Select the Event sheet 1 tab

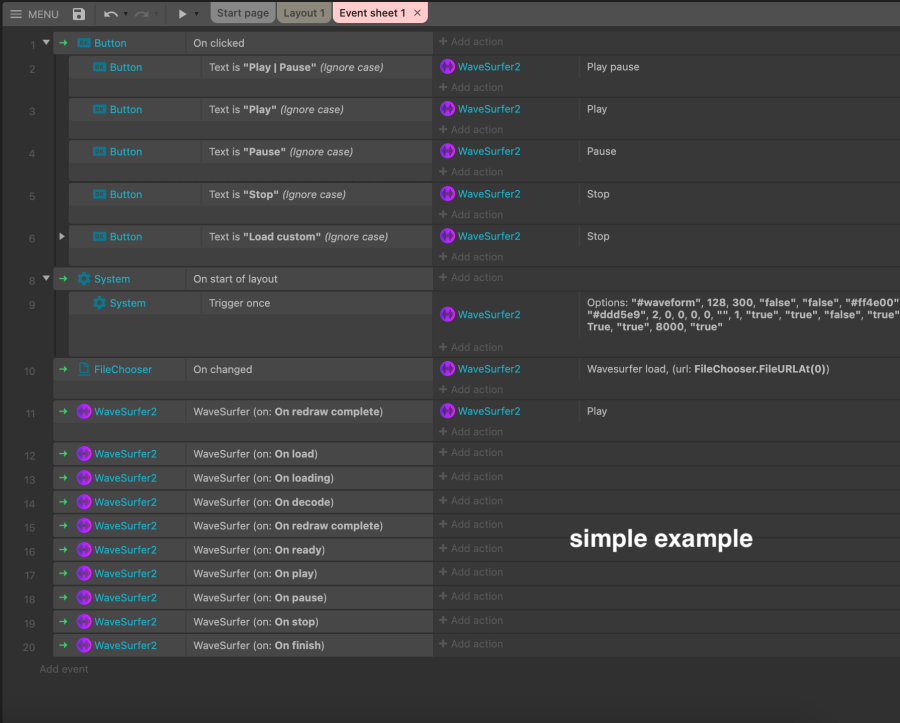click(x=372, y=13)
